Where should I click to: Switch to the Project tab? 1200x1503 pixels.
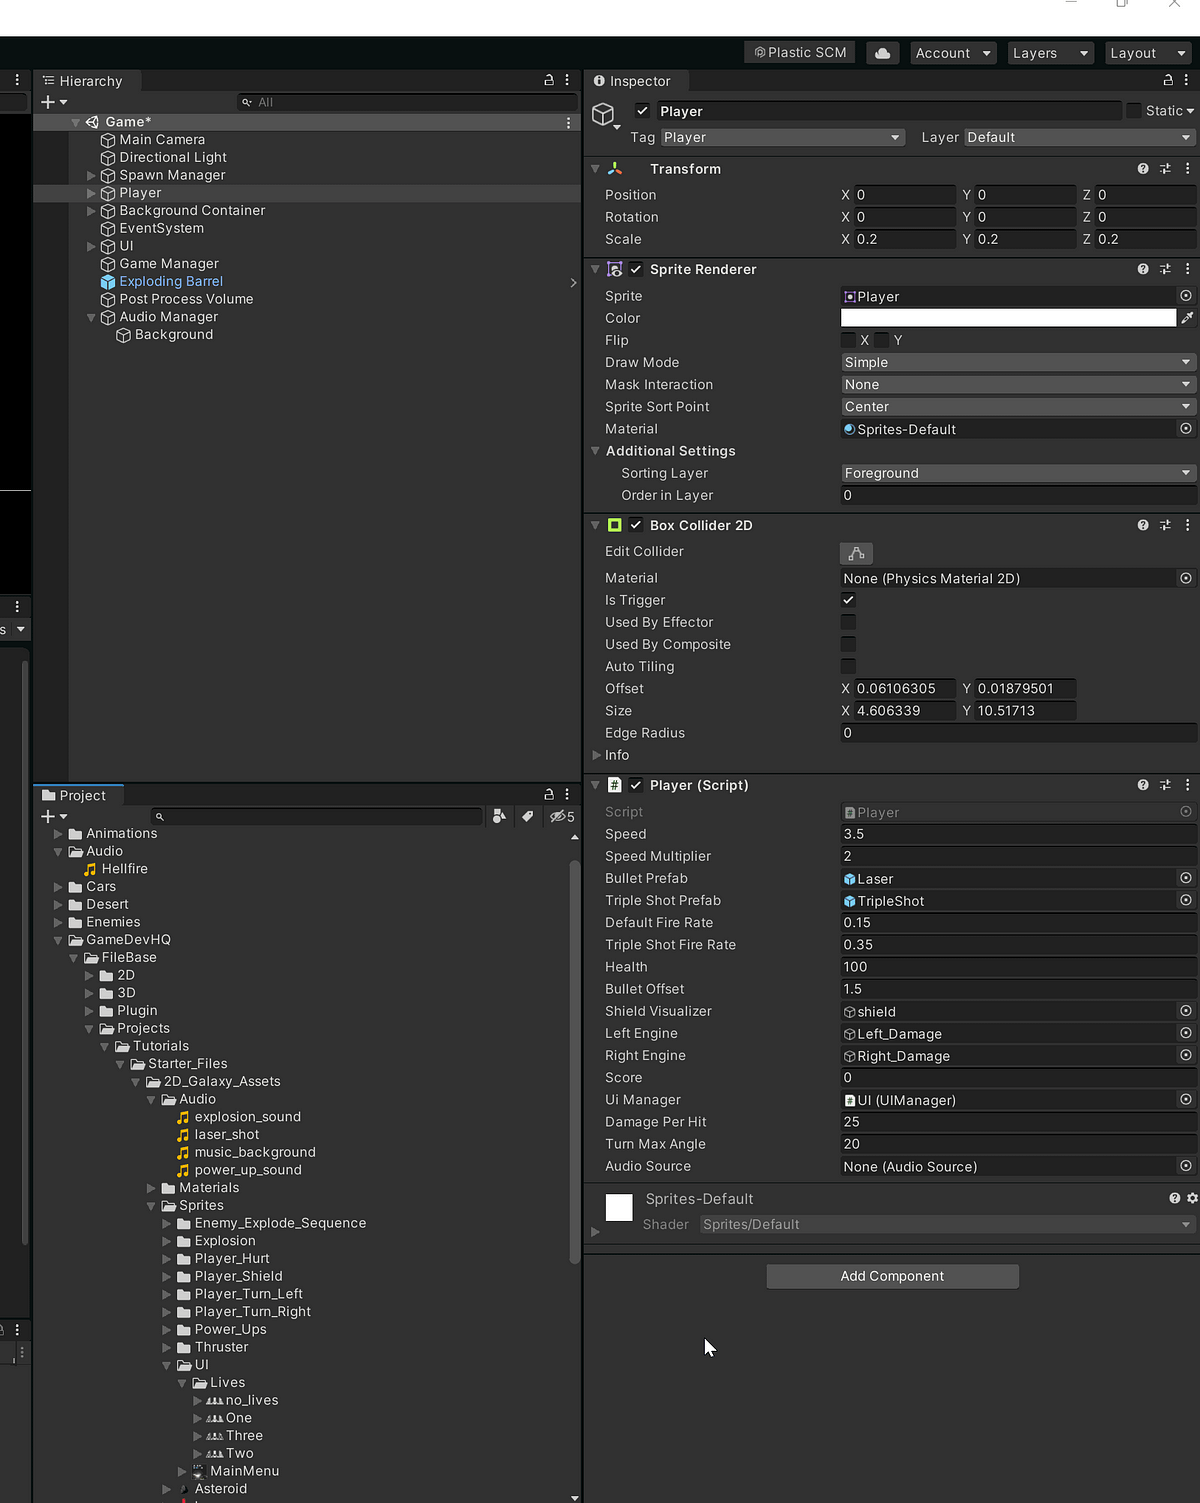[x=76, y=795]
